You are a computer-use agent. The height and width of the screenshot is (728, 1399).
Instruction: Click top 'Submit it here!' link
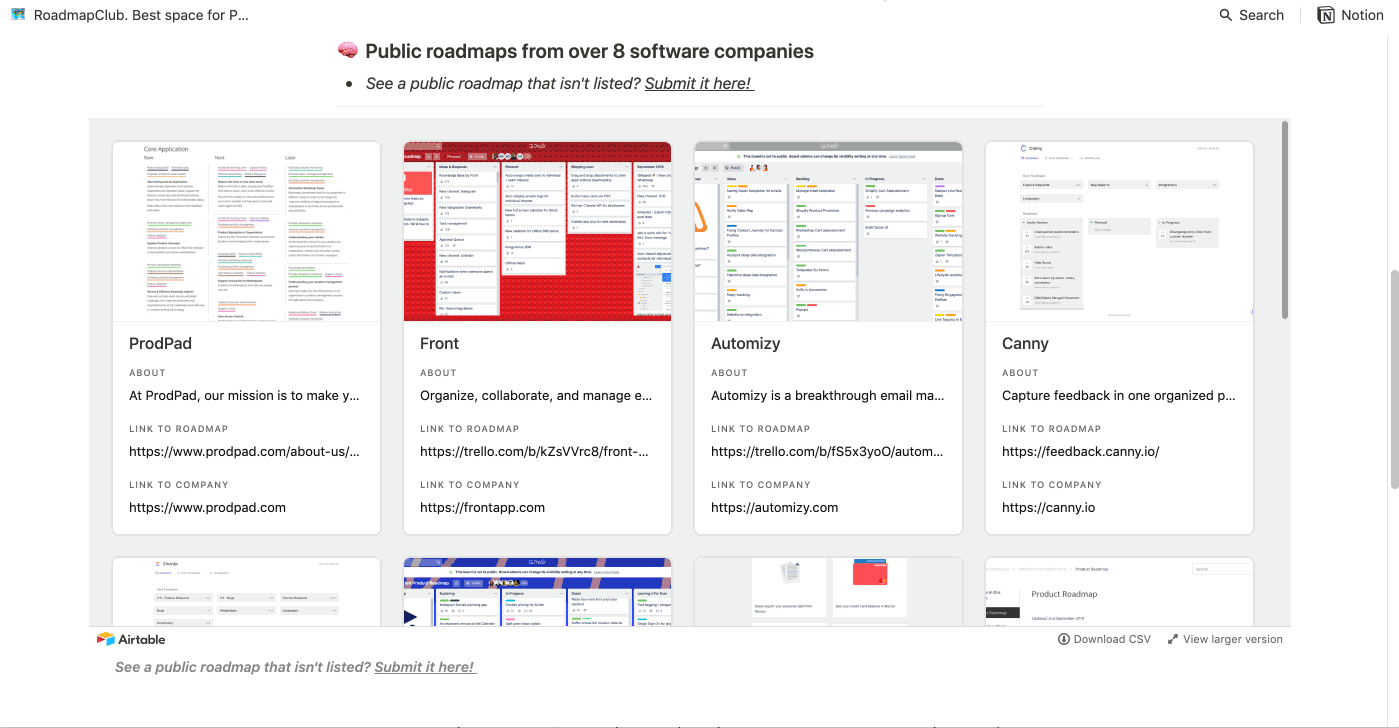click(x=699, y=83)
